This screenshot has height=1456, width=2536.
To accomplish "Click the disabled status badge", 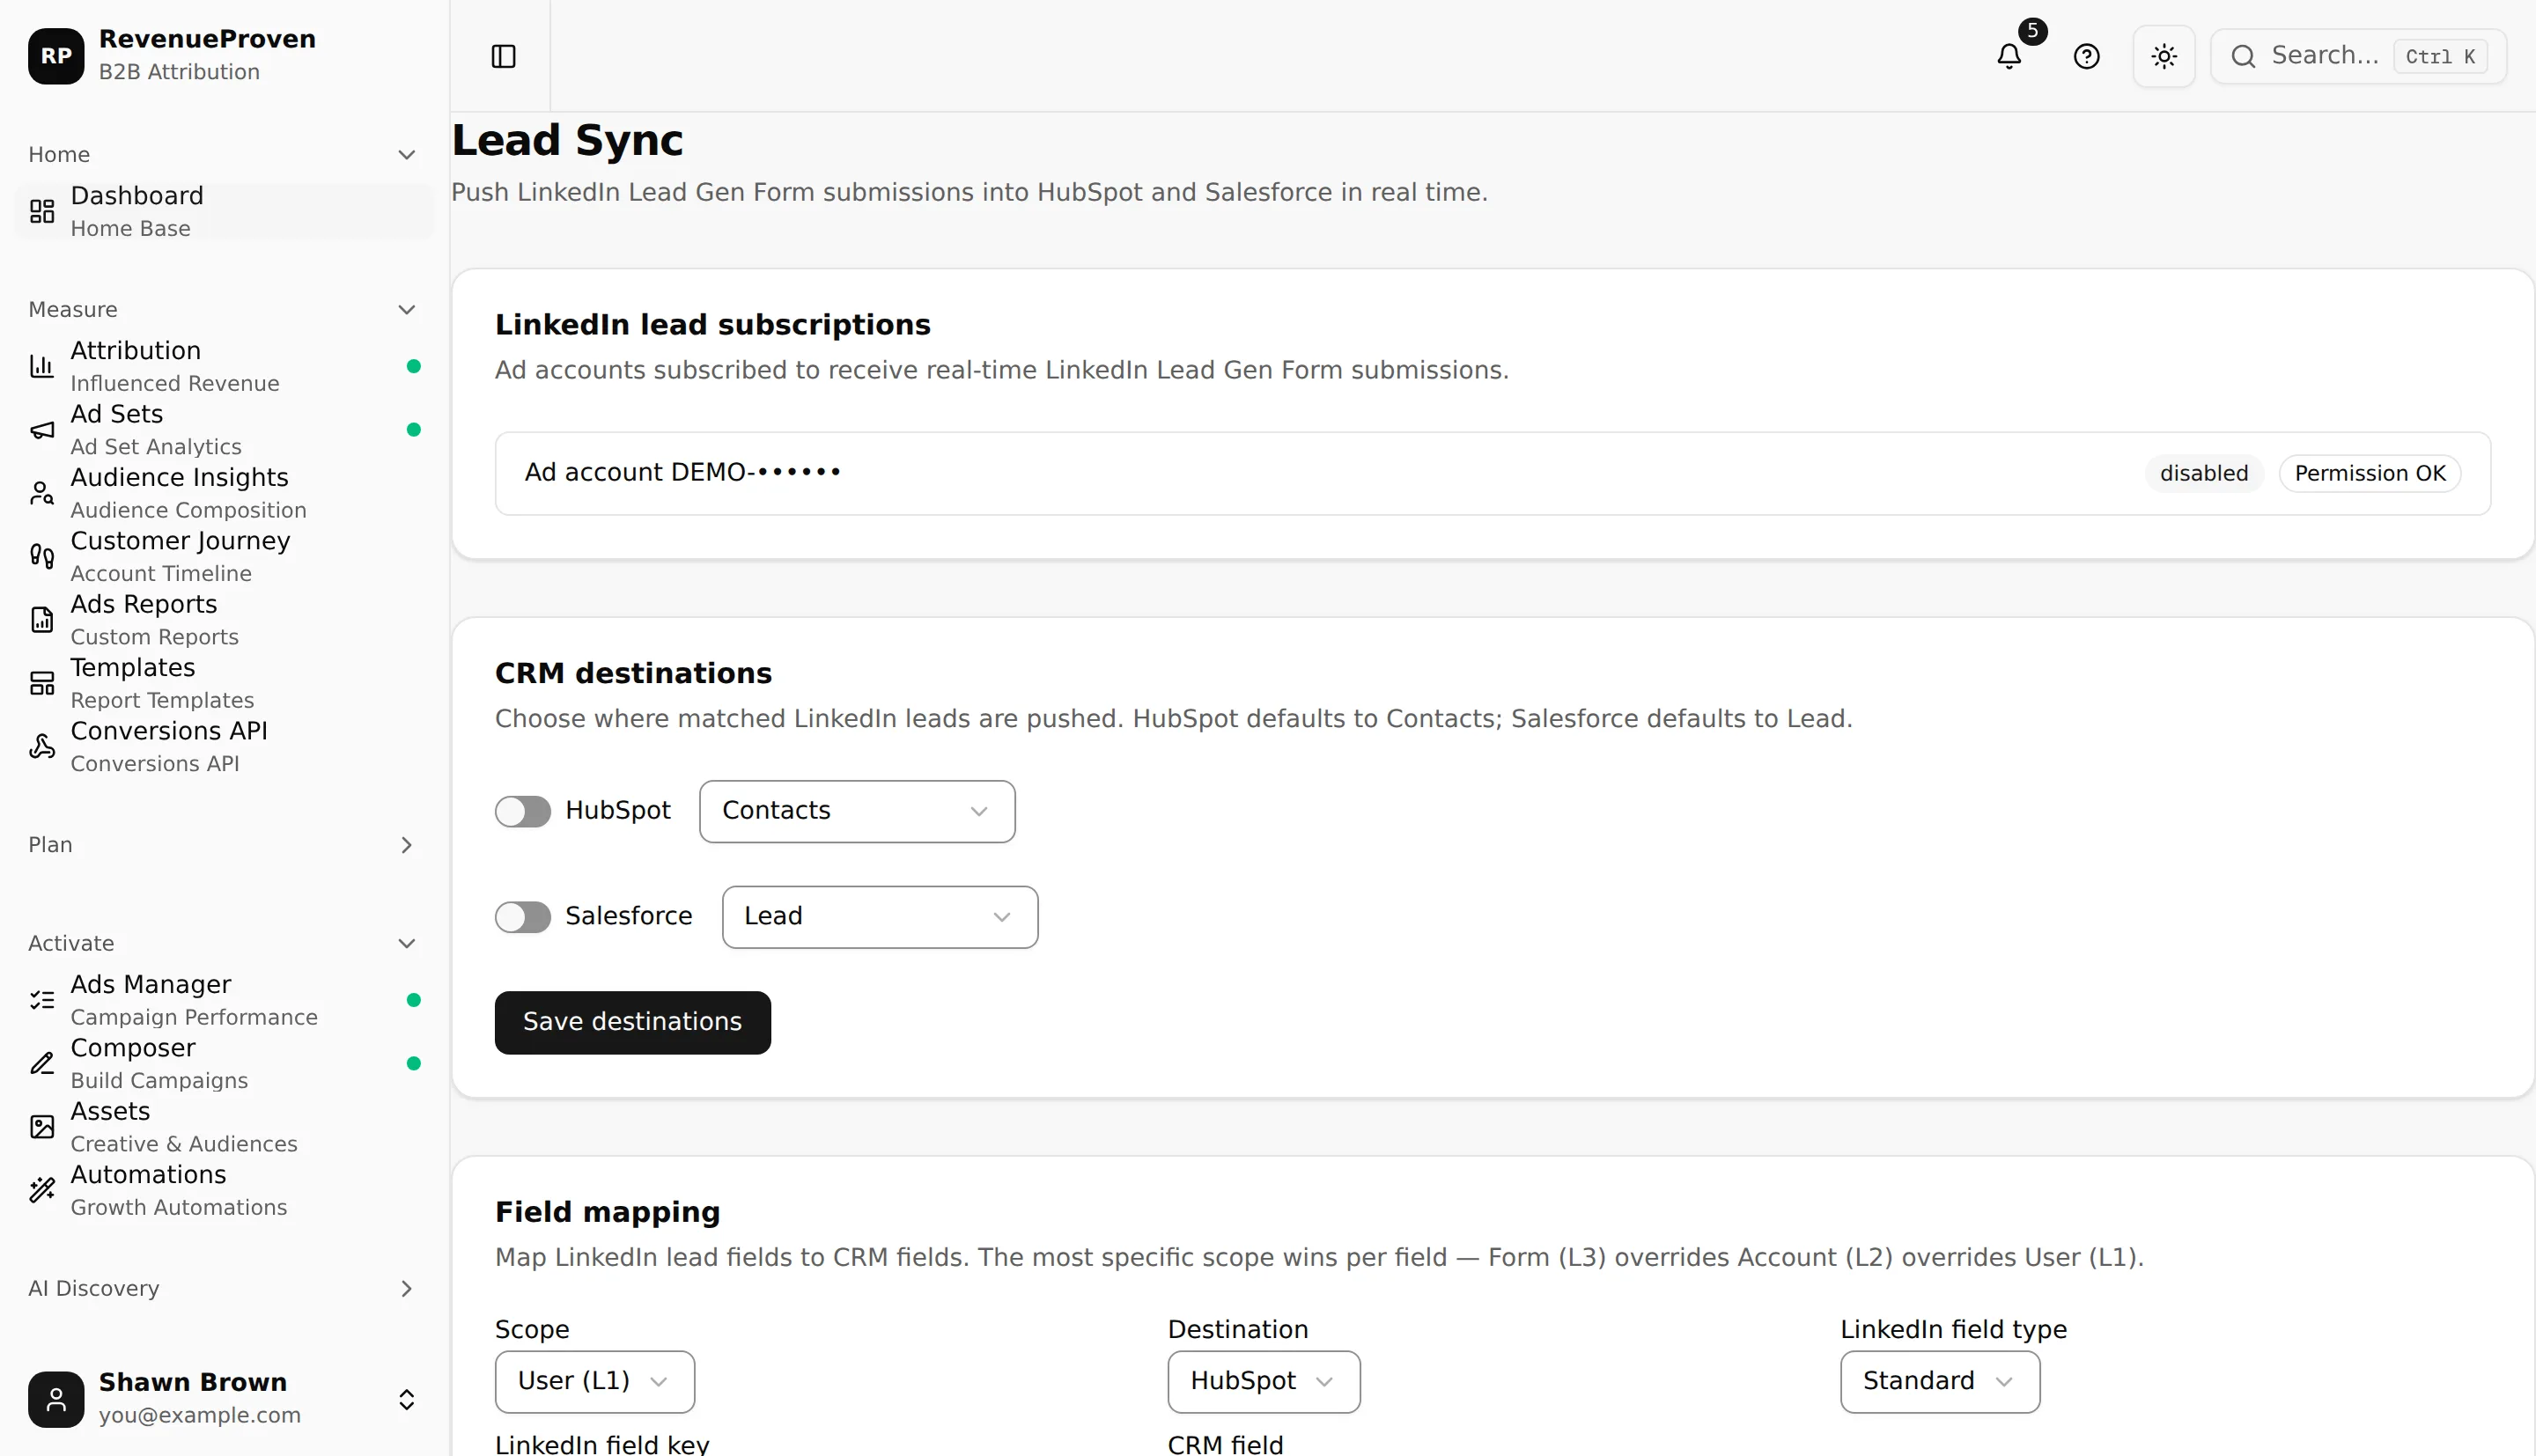I will (2204, 473).
